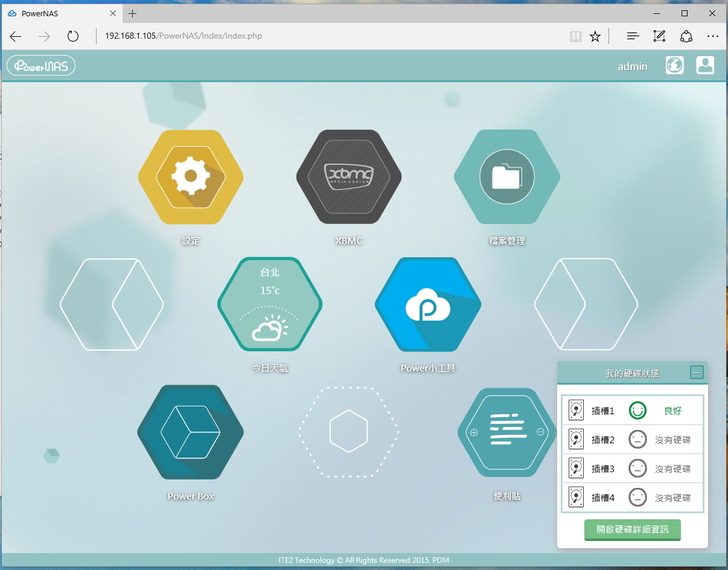Open Power小工具 cloud tools
Viewport: 728px width, 570px height.
[x=428, y=305]
